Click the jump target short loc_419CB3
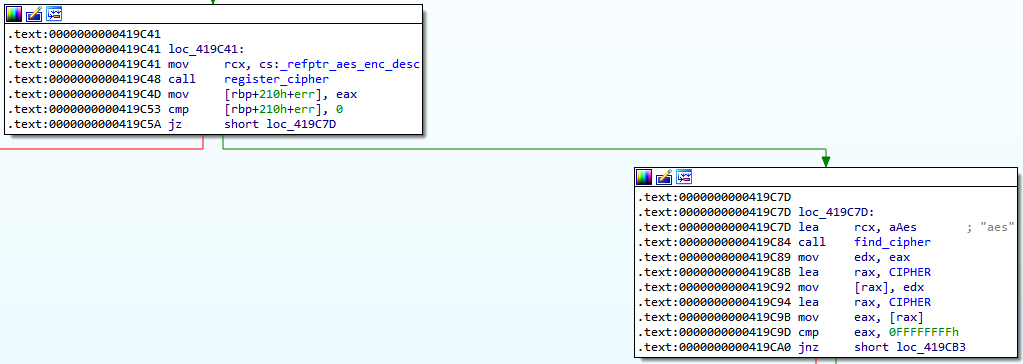The image size is (1023, 364). pyautogui.click(x=910, y=347)
